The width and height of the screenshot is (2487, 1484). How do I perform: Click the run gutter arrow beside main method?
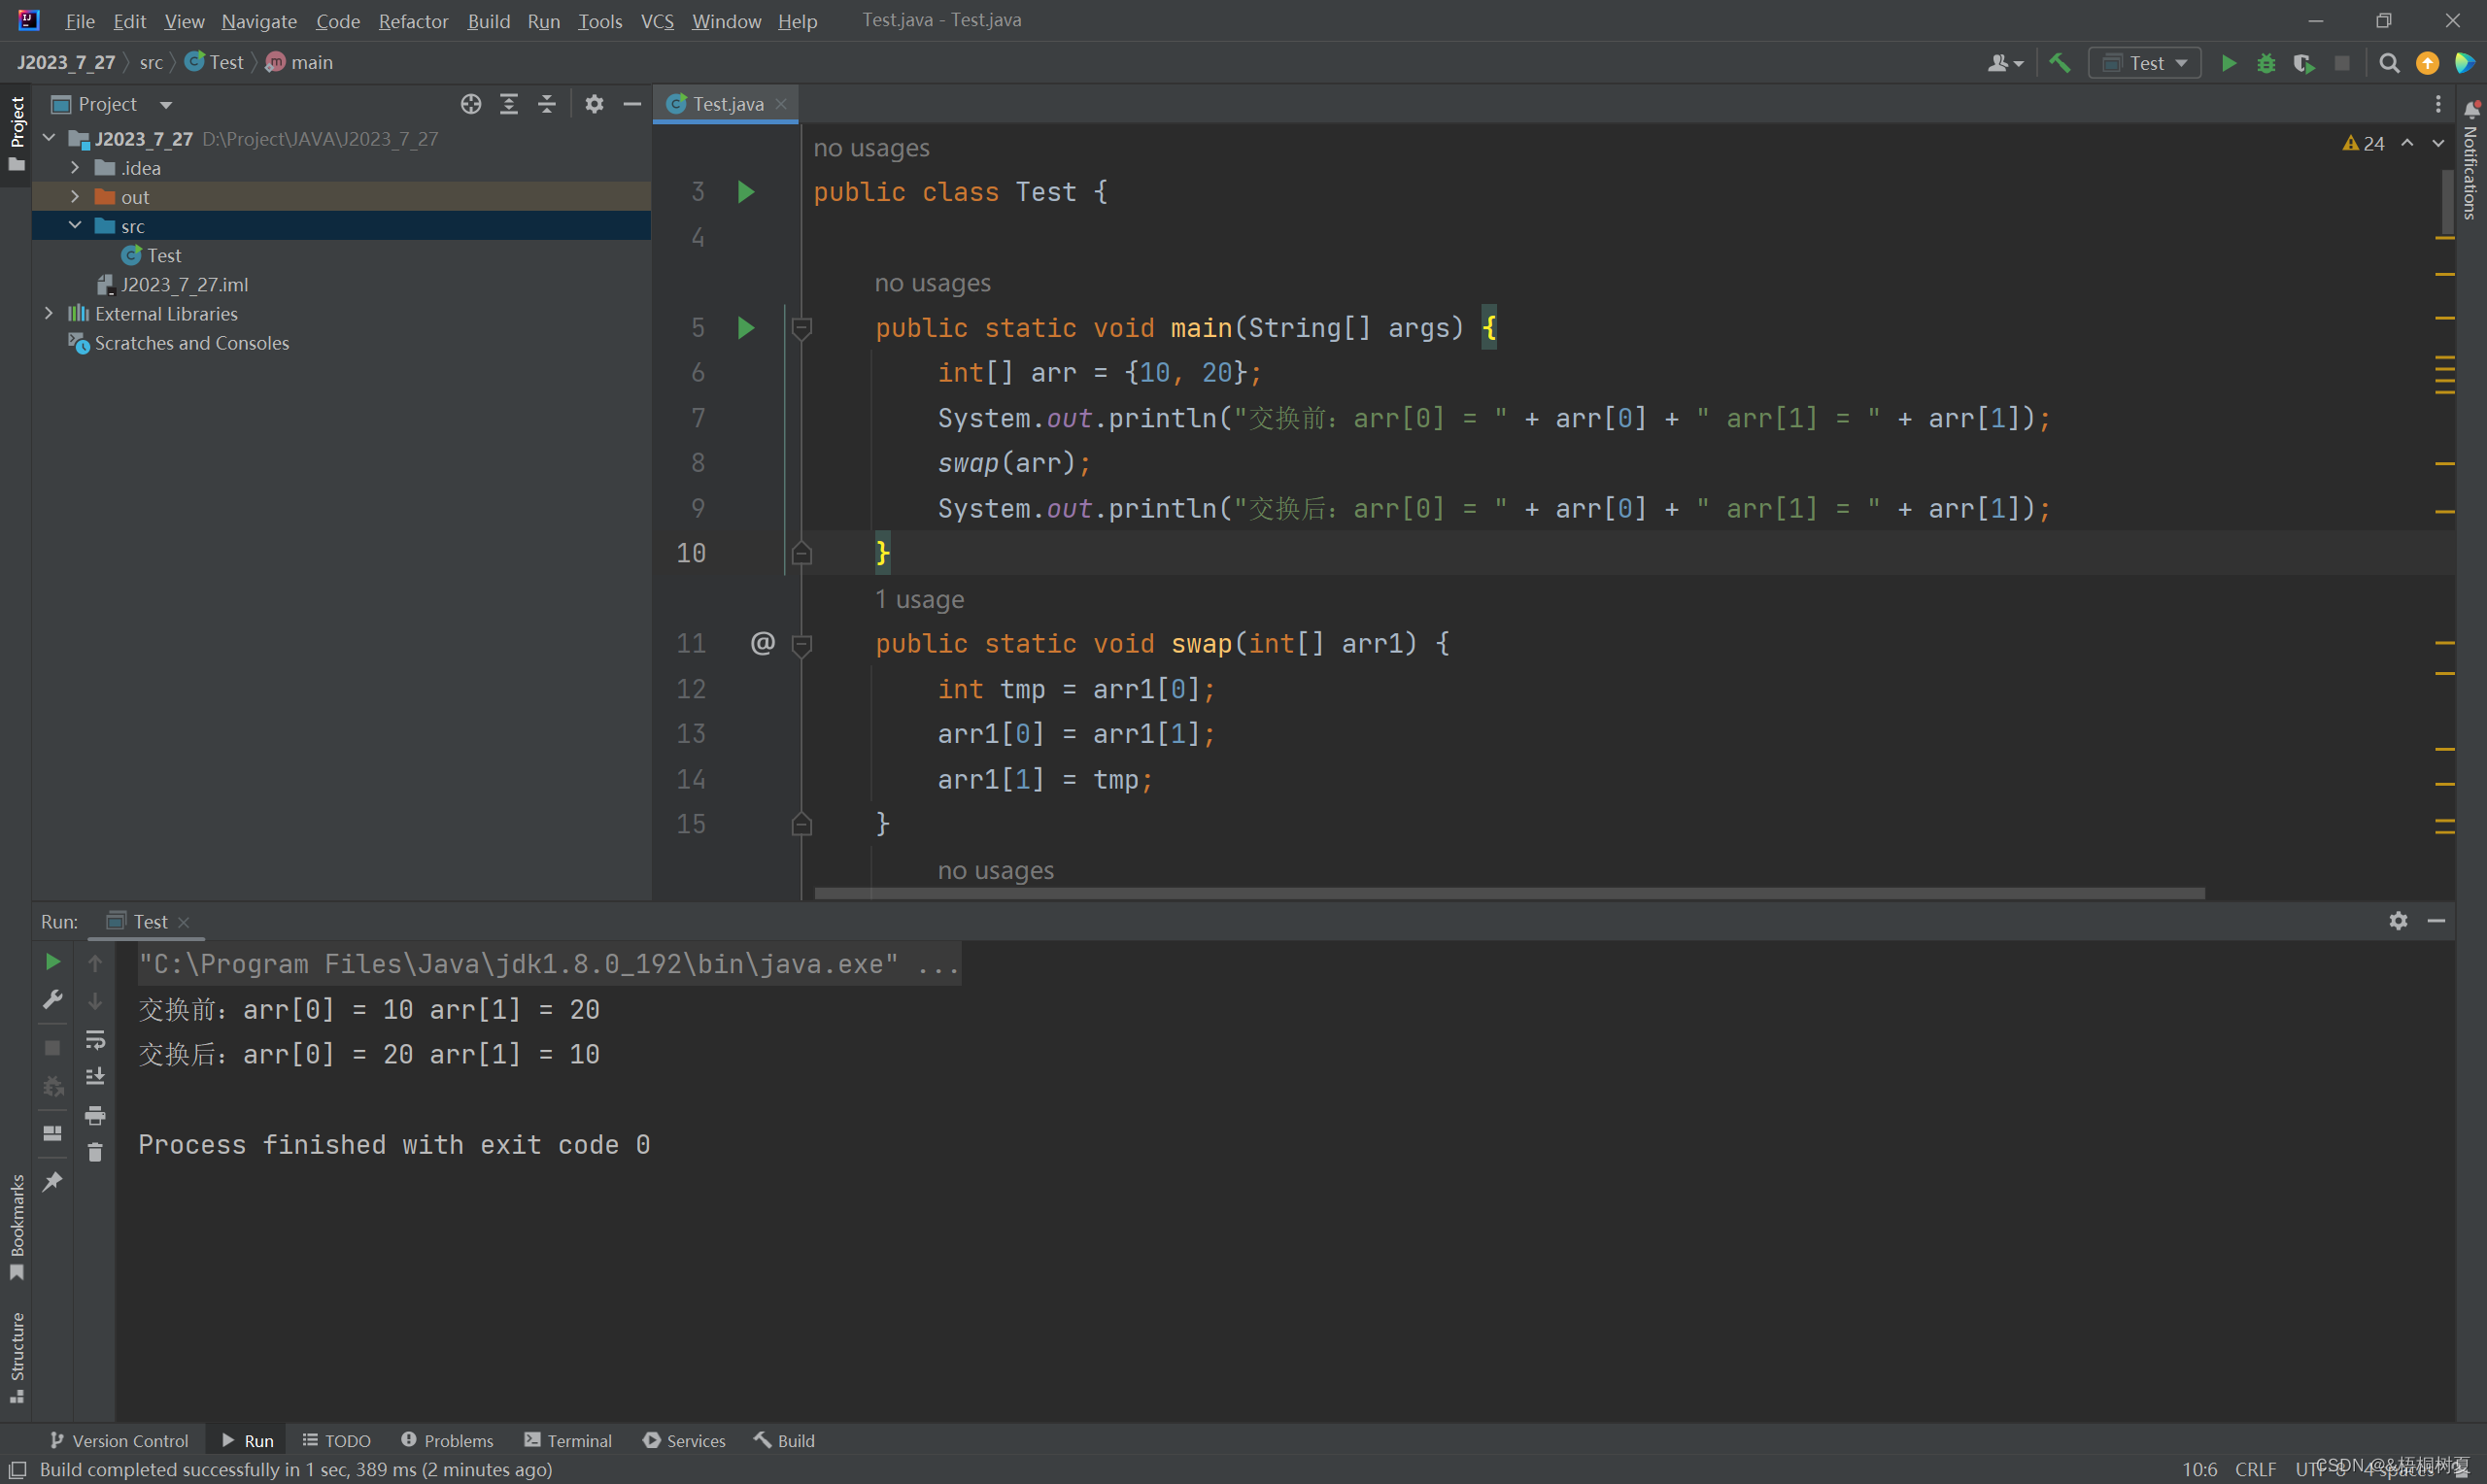pos(746,327)
